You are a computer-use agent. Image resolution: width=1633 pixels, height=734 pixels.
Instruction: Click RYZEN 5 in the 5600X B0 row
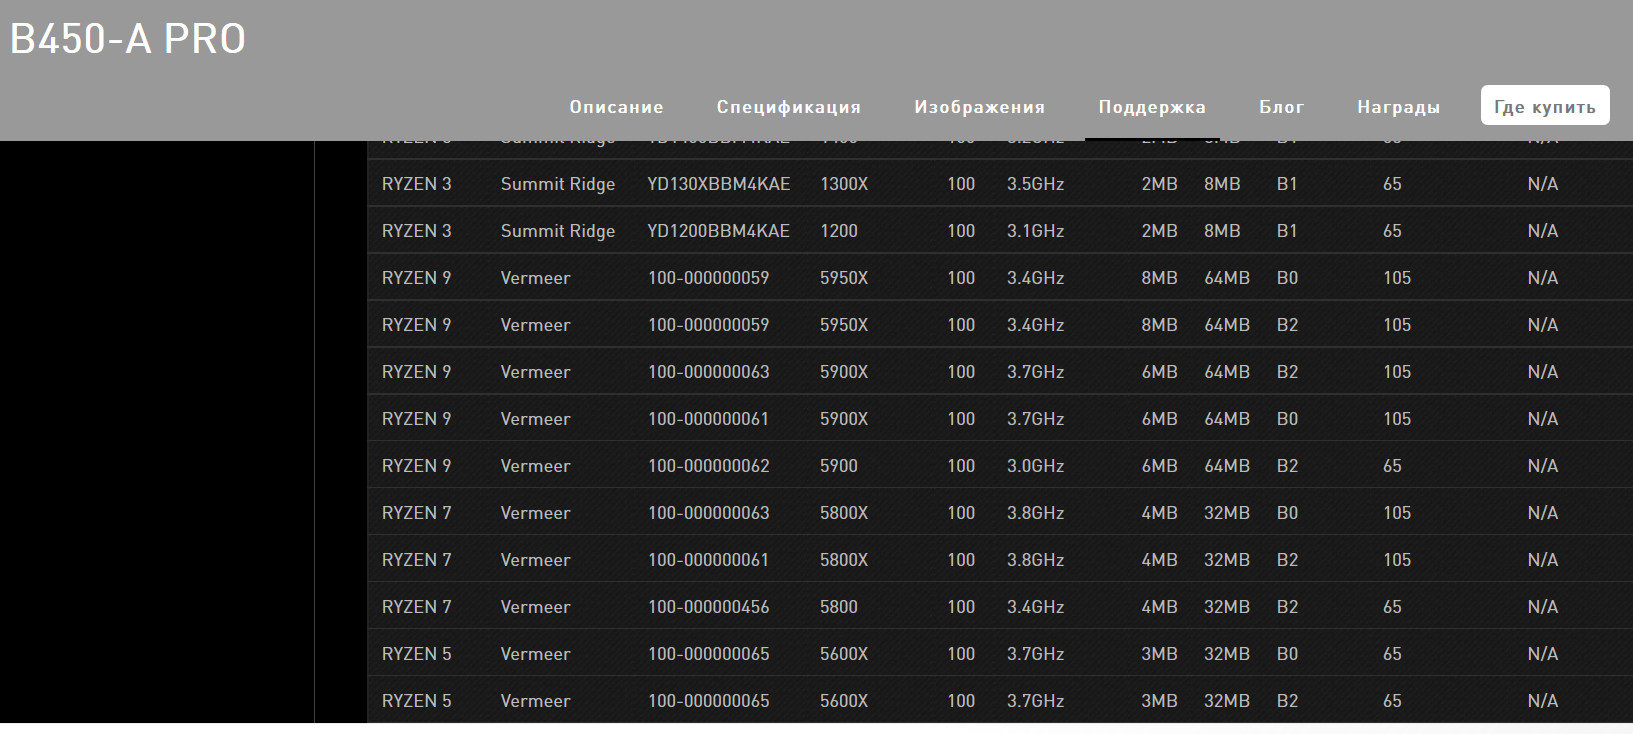coord(417,654)
